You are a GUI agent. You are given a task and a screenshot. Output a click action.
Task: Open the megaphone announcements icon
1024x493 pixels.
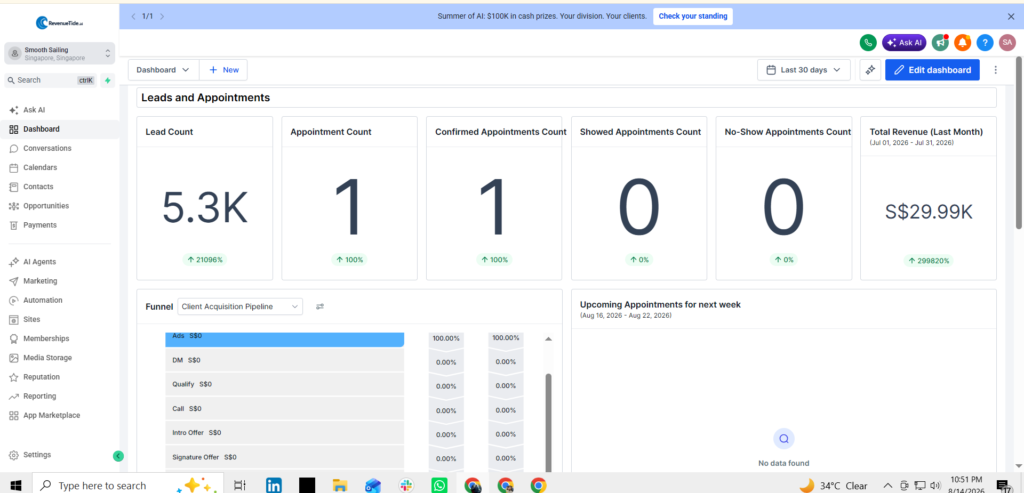pyautogui.click(x=940, y=42)
